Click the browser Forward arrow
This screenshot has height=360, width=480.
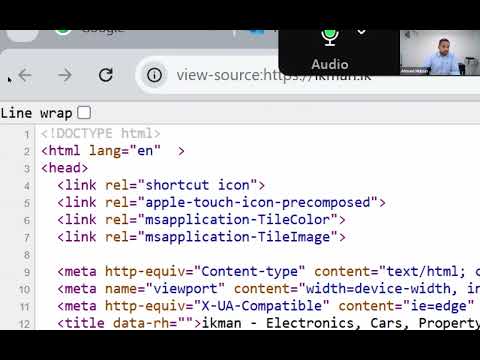[x=65, y=75]
